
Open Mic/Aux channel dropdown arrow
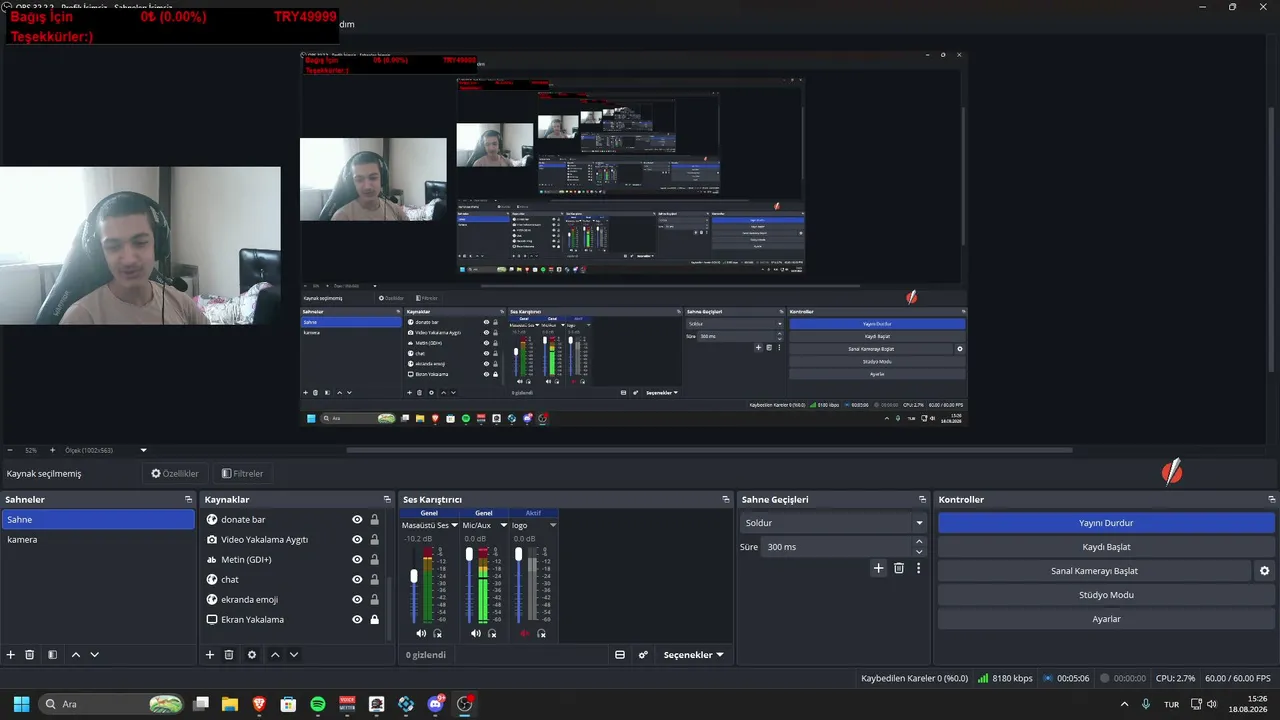[x=503, y=525]
